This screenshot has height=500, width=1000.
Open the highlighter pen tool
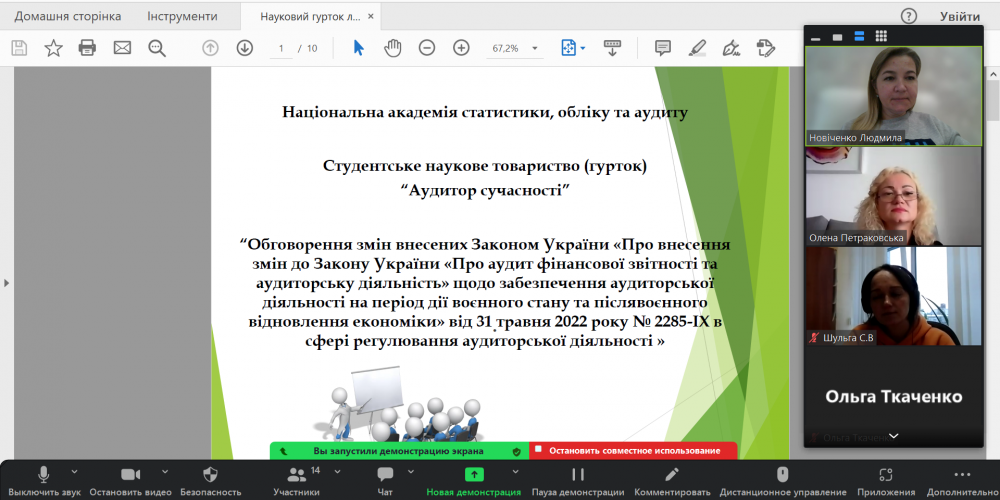pos(697,47)
